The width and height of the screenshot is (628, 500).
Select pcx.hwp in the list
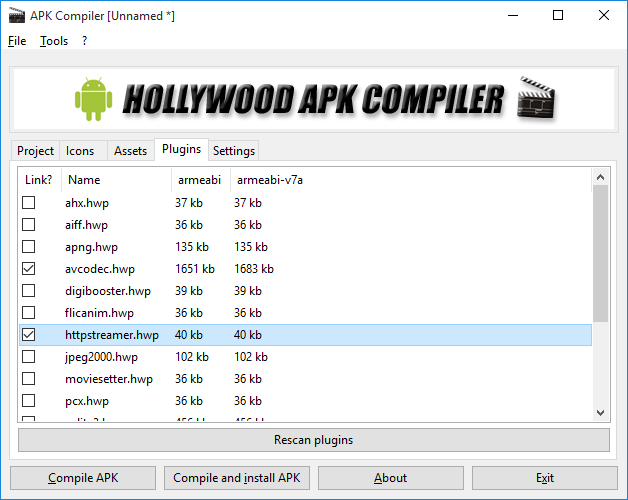pos(87,401)
